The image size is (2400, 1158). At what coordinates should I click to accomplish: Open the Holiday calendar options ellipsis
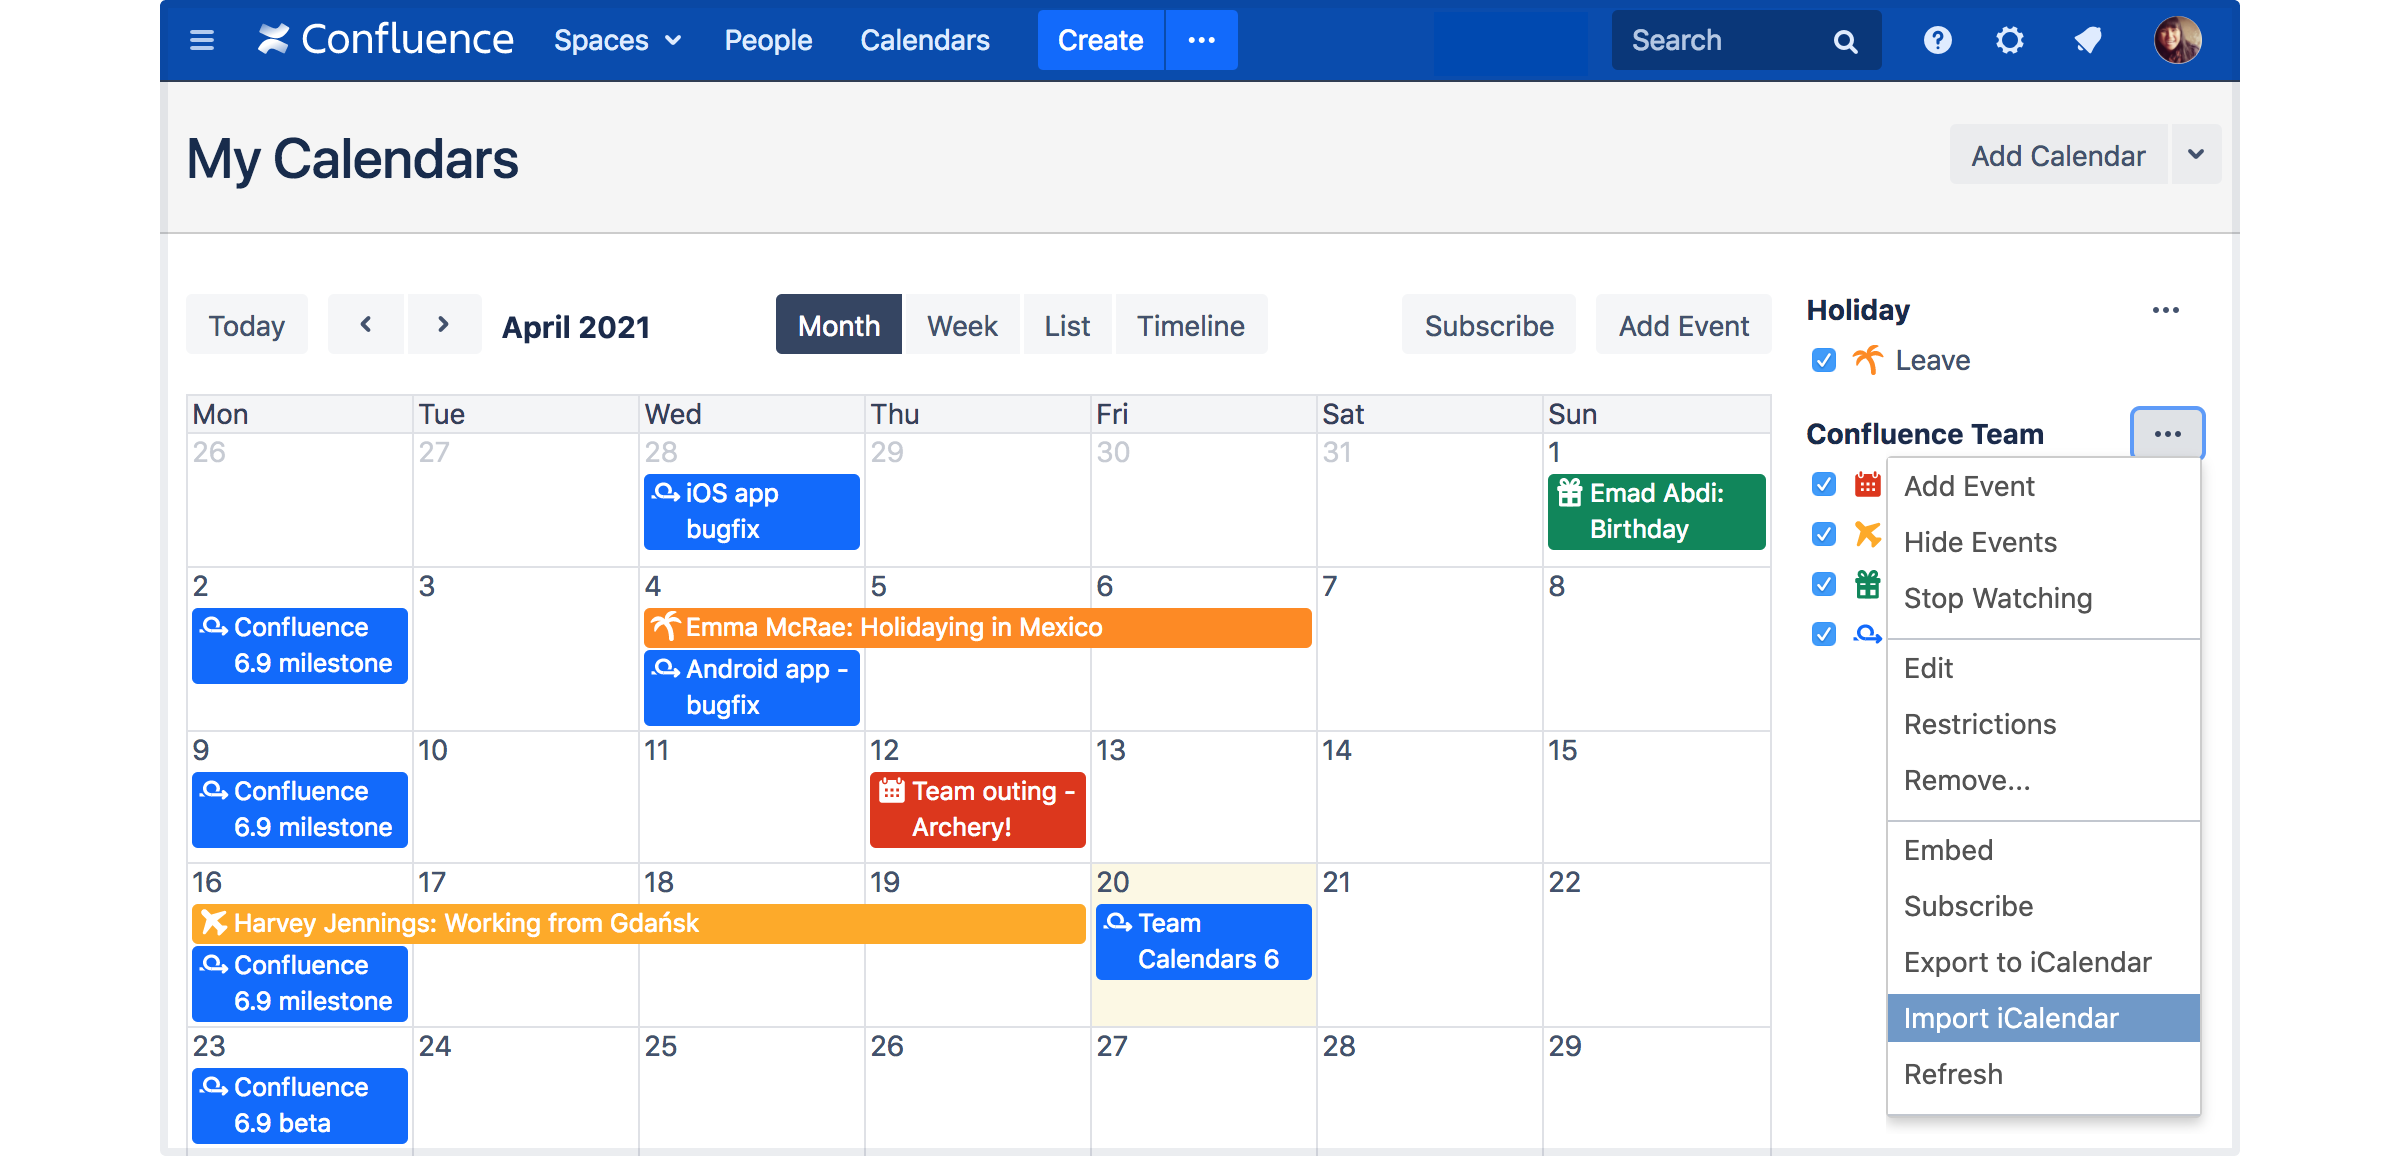[x=2166, y=310]
